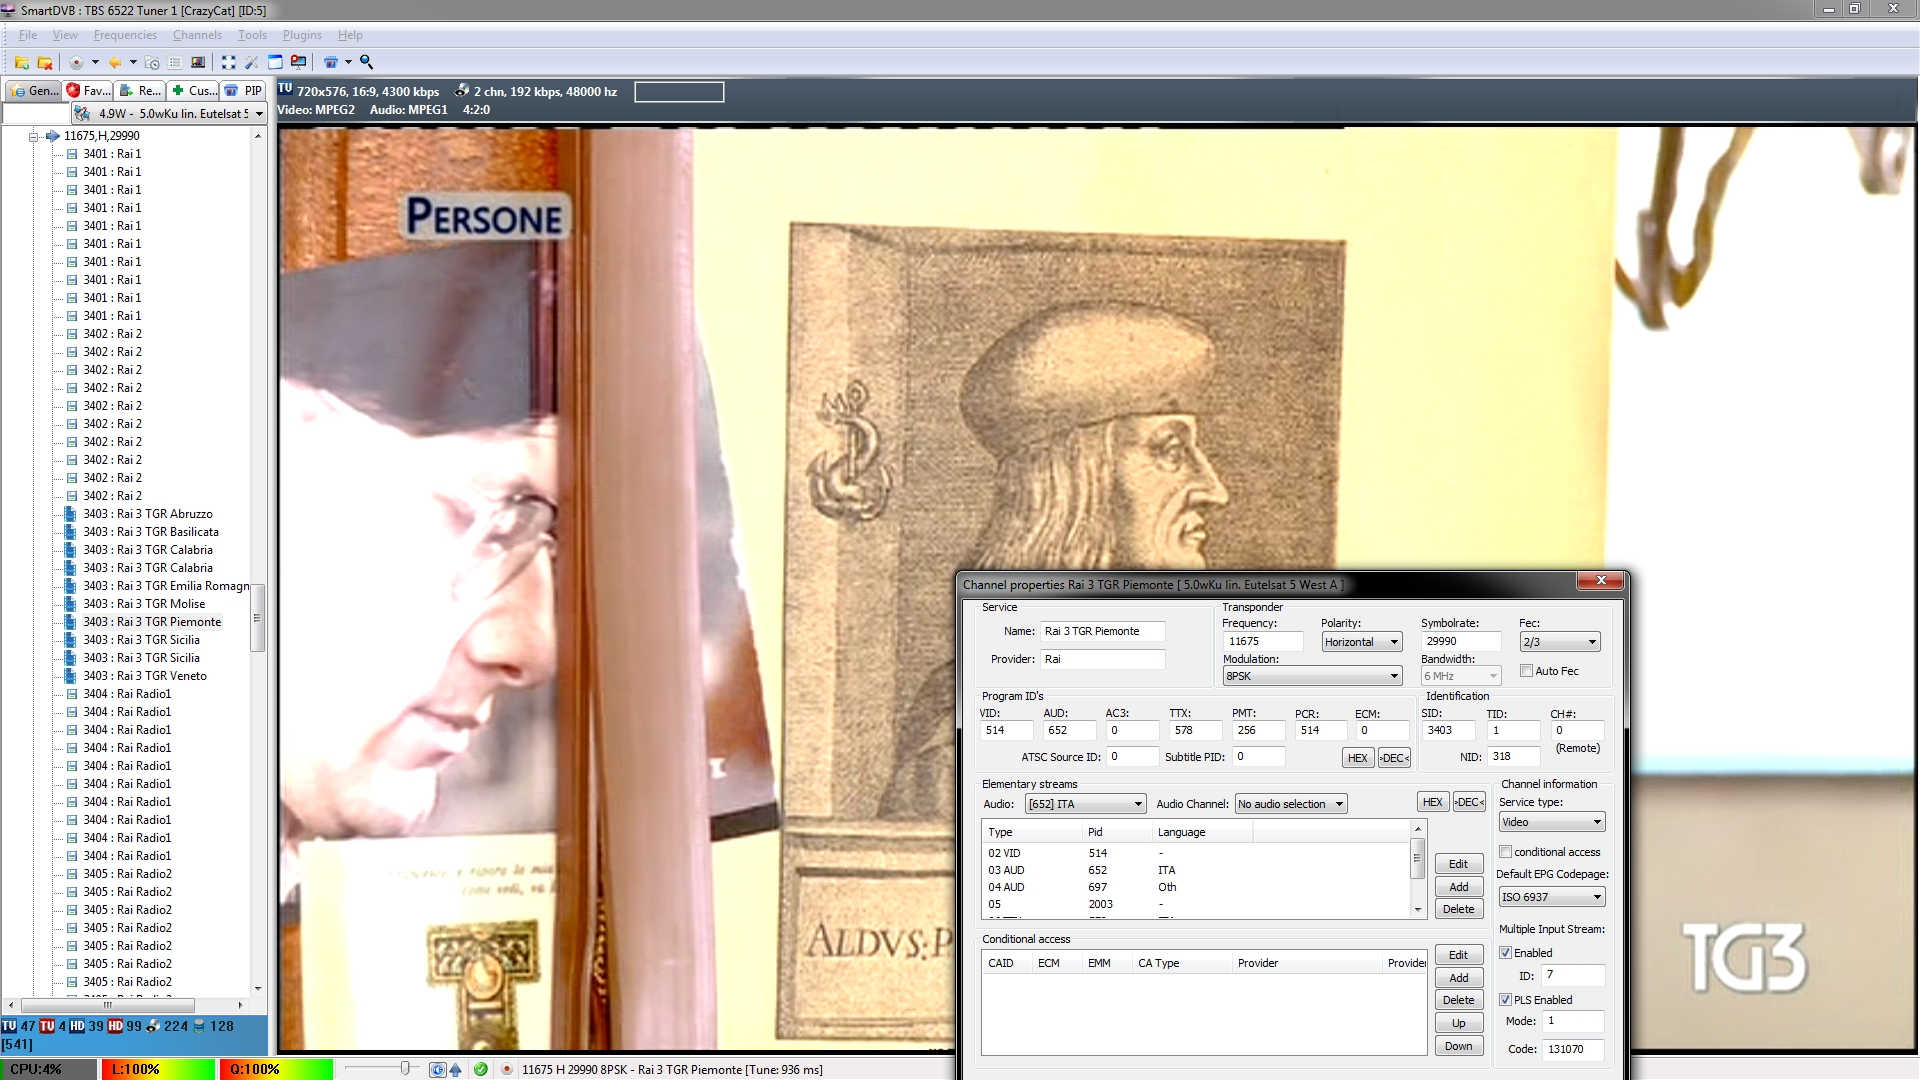
Task: Click the delete folder toolbar icon
Action: [x=44, y=62]
